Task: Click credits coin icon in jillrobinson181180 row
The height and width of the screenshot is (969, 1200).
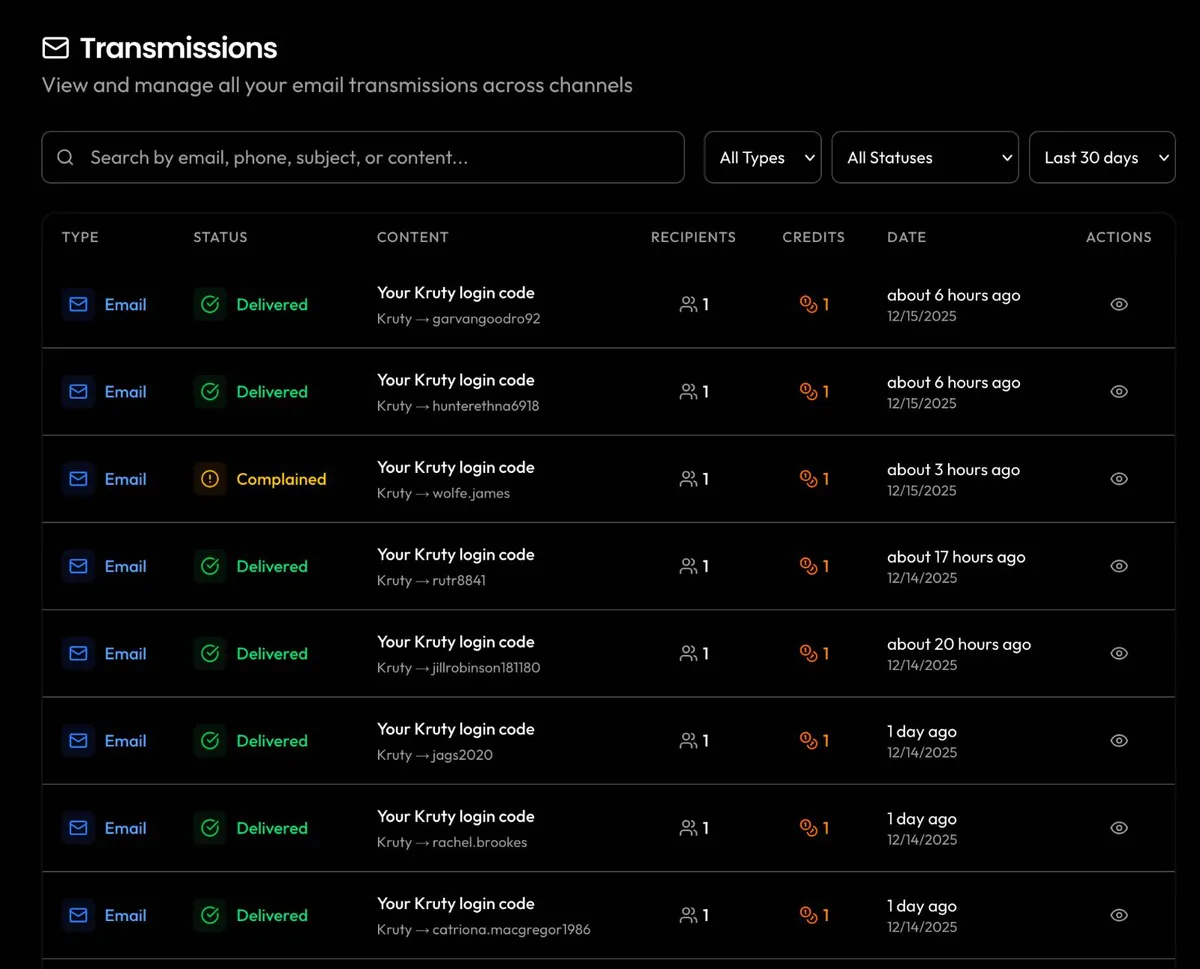Action: (809, 653)
